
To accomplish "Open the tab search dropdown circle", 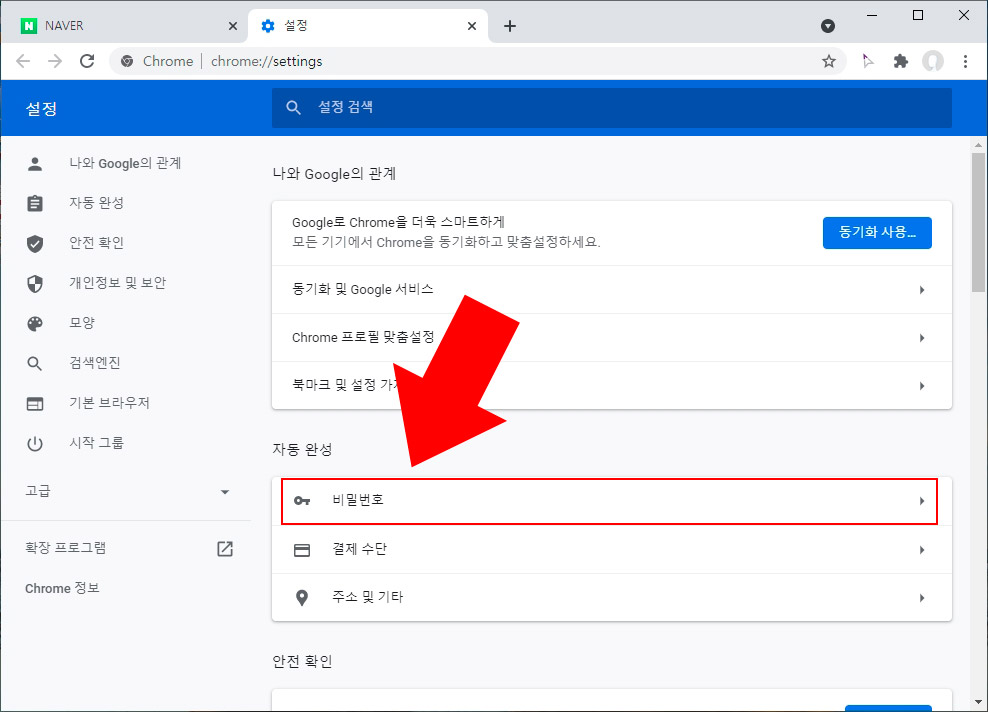I will click(x=828, y=26).
